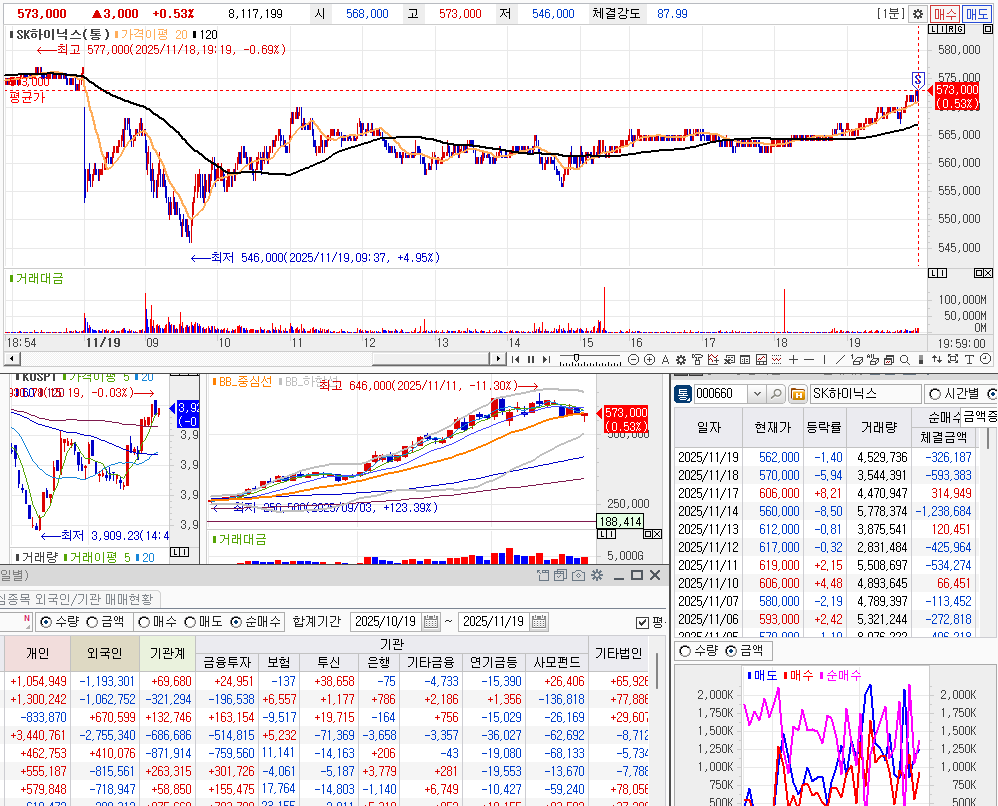Open the 외국인/기관 매매현황 tab
The image size is (998, 806).
tap(76, 600)
